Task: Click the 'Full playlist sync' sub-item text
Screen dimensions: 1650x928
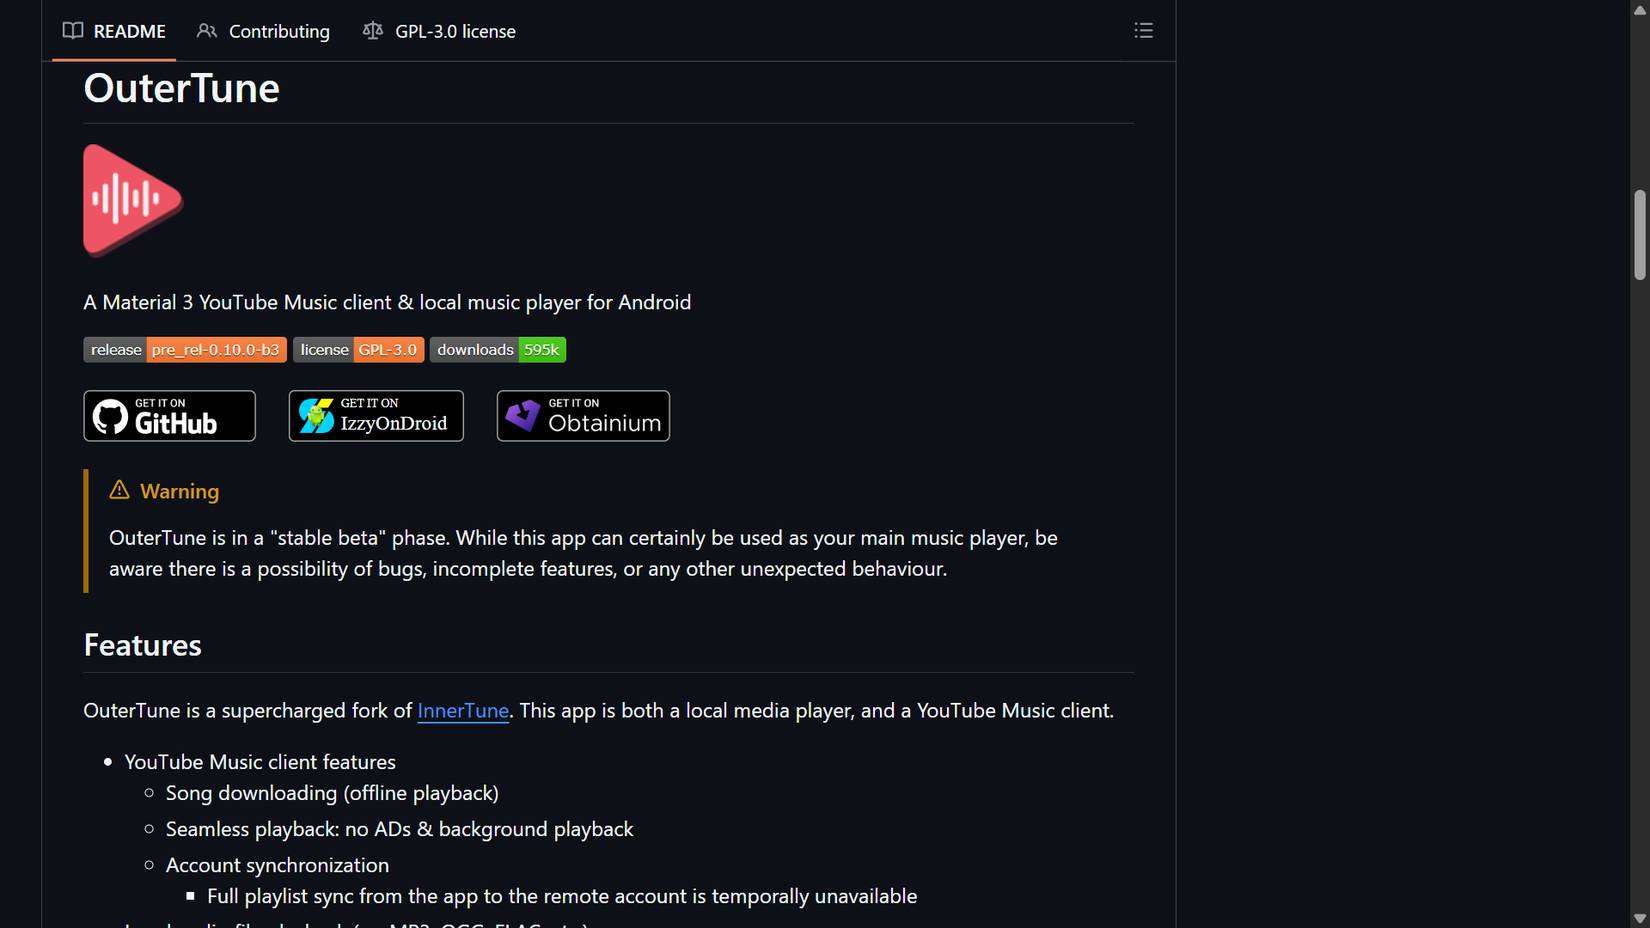Action: point(562,896)
